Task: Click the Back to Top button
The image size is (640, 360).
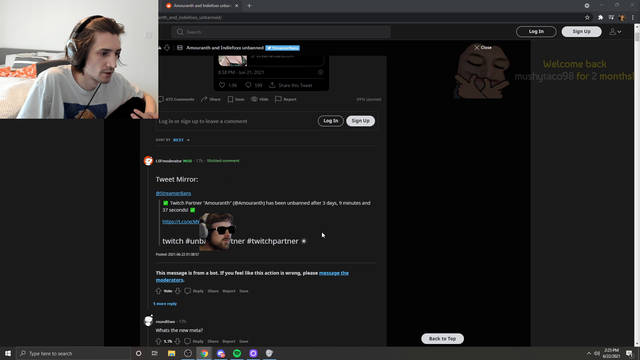Action: click(x=442, y=339)
